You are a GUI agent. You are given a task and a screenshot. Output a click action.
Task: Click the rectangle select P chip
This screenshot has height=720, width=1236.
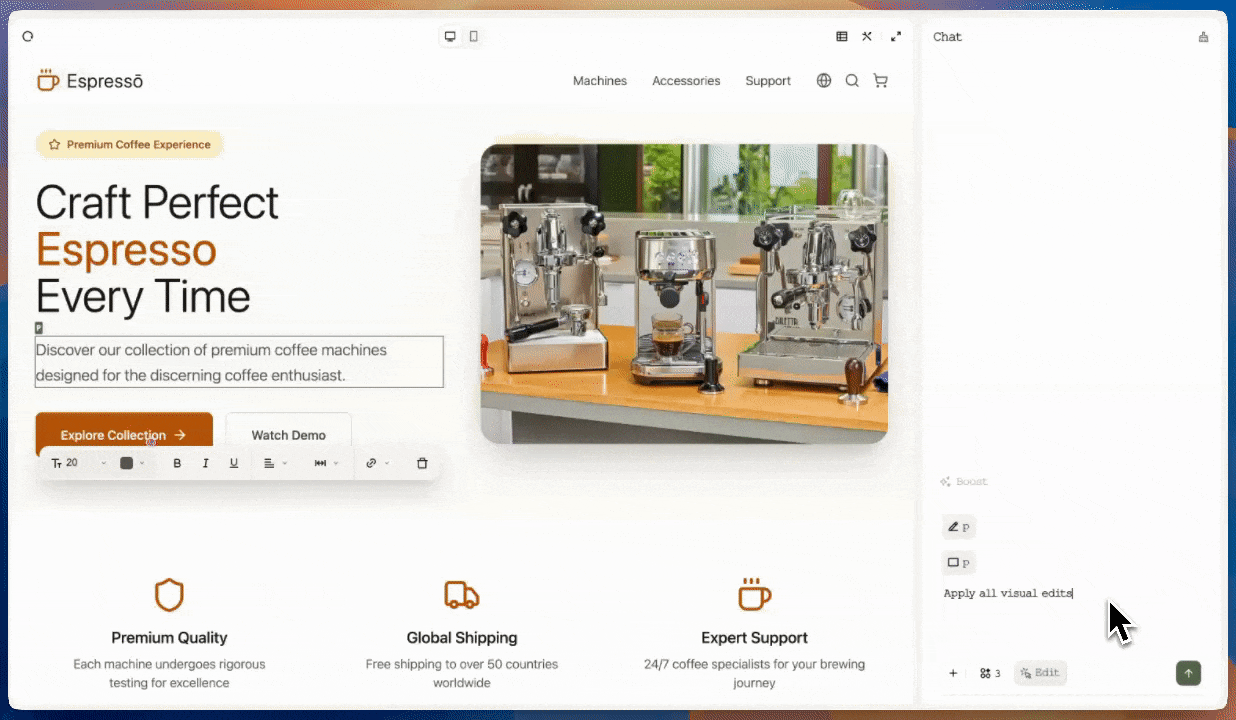tap(959, 563)
